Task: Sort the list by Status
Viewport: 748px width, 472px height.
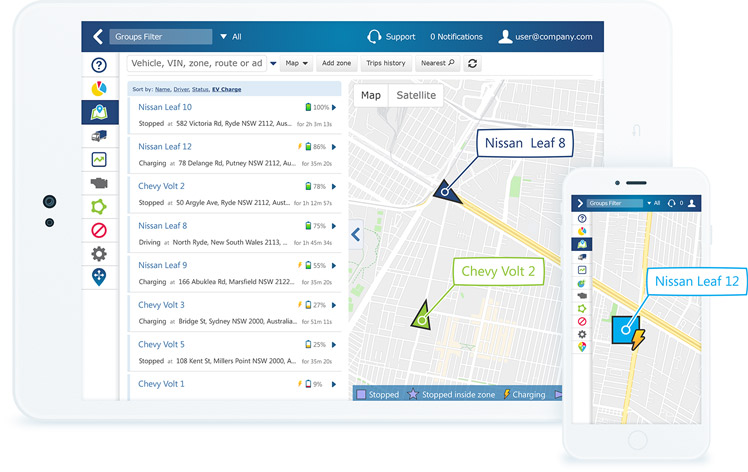Action: click(x=200, y=89)
